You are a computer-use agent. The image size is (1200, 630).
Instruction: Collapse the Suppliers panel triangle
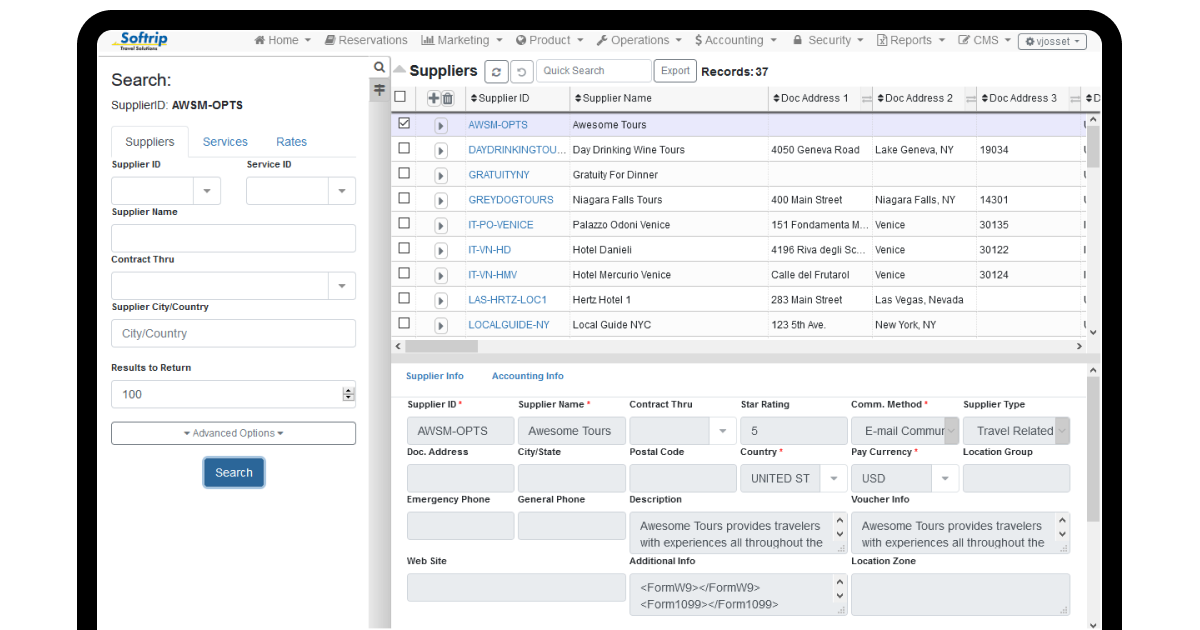[x=400, y=70]
